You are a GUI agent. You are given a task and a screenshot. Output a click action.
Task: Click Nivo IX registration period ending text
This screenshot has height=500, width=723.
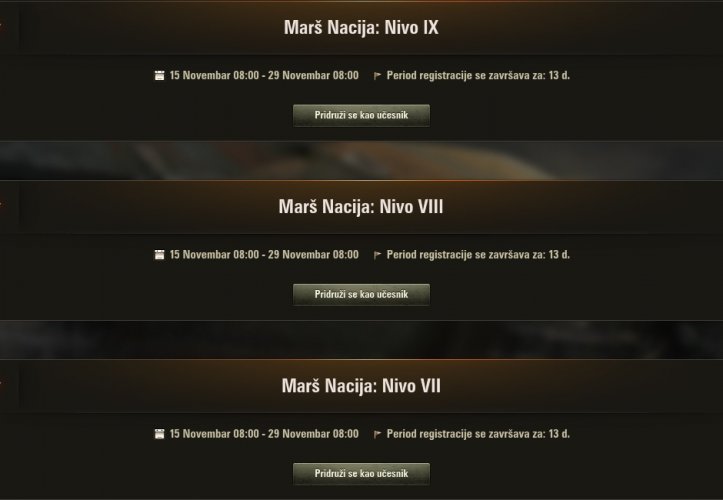(x=478, y=76)
